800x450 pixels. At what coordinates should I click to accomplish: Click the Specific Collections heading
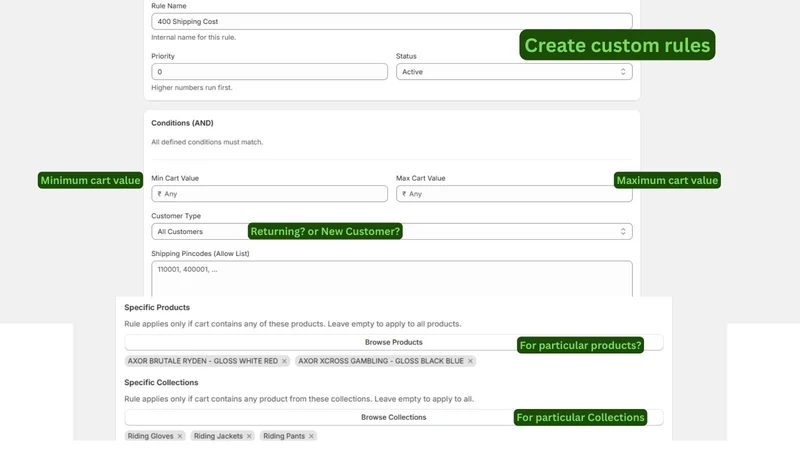point(161,382)
